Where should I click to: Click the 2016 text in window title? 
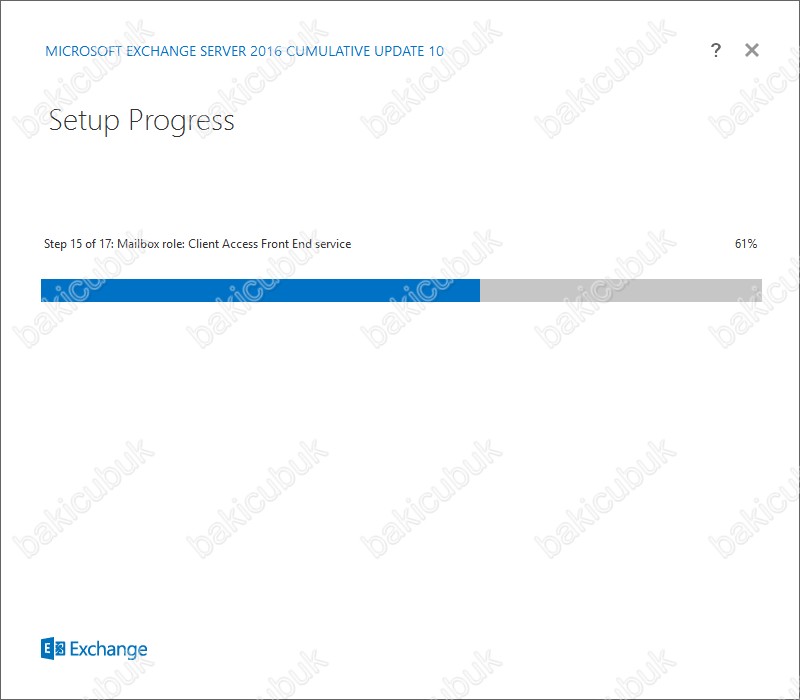[x=266, y=51]
